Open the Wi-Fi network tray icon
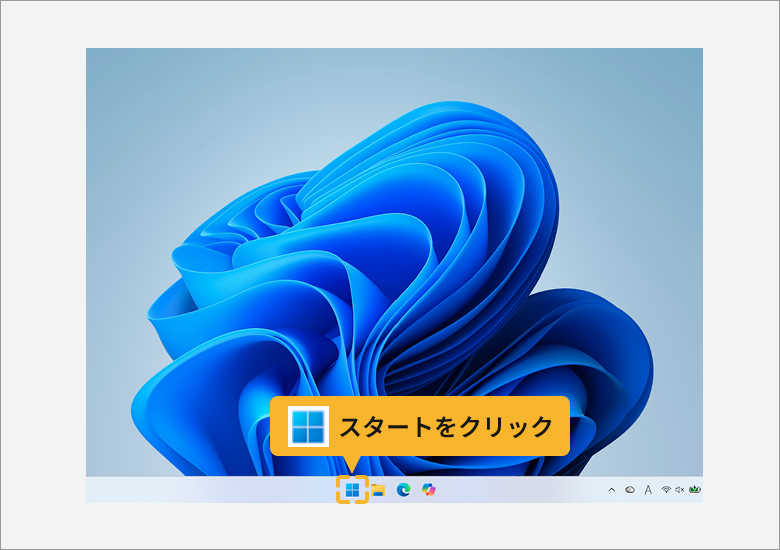The image size is (780, 550). pyautogui.click(x=666, y=490)
